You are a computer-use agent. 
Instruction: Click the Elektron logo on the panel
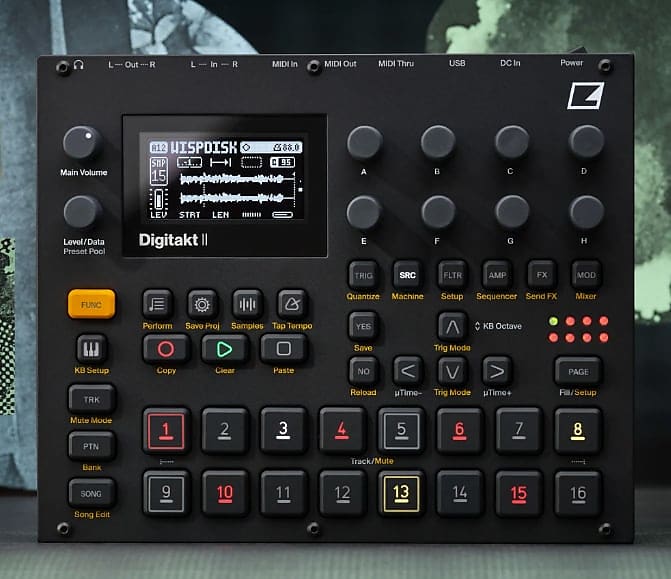point(585,96)
